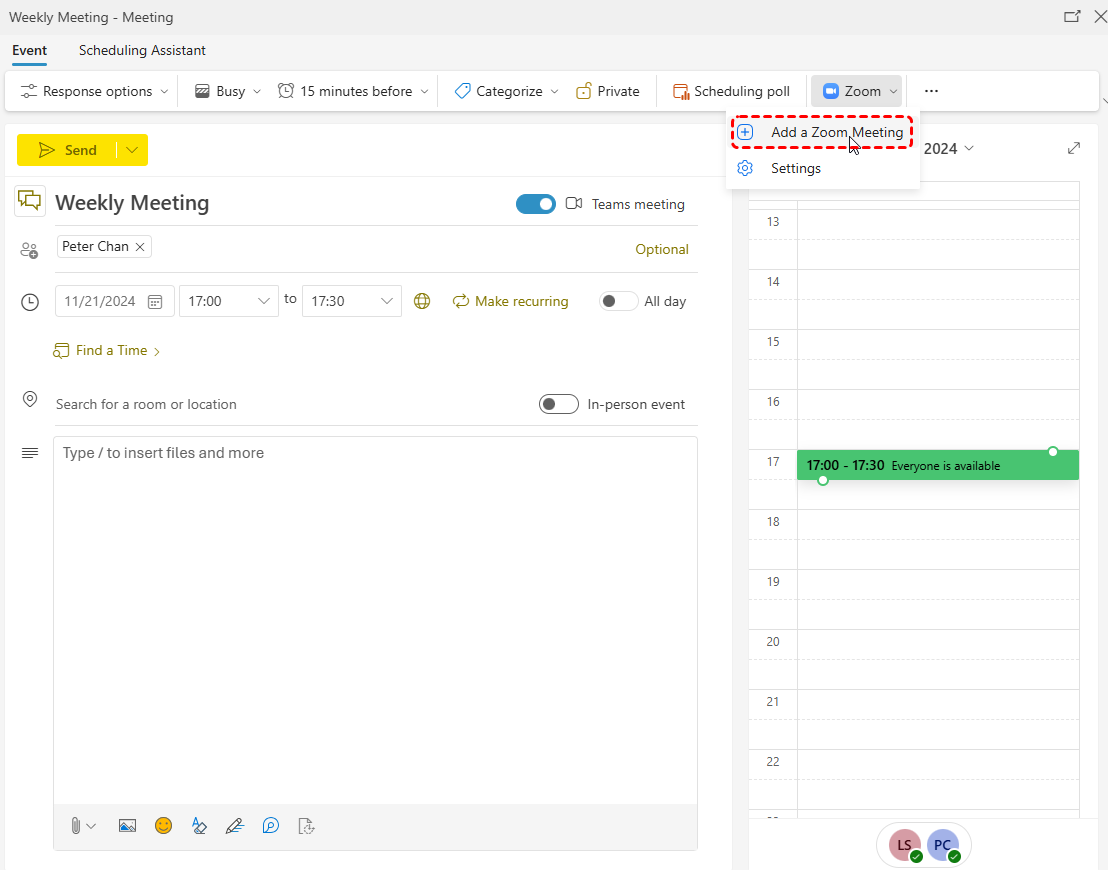Viewport: 1108px width, 870px height.
Task: Click the add attendees people icon
Action: 29,250
